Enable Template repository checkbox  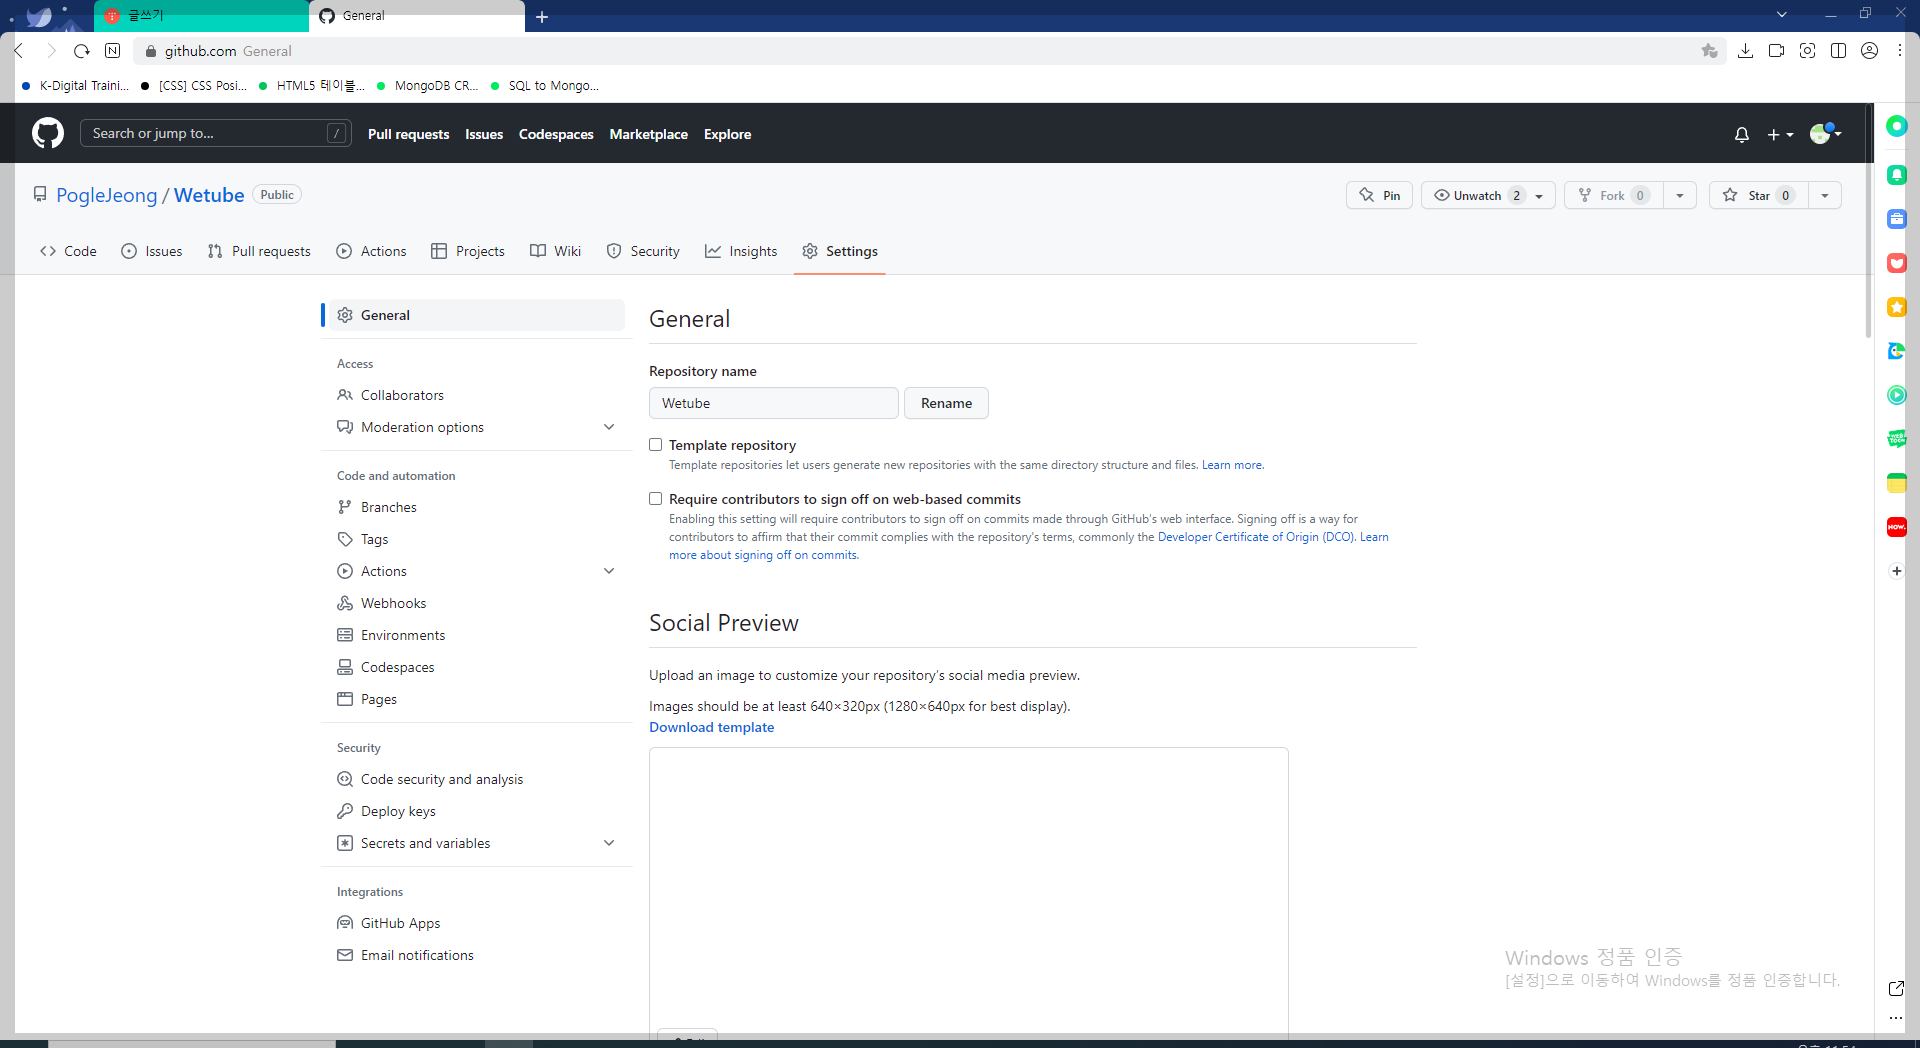(x=656, y=445)
